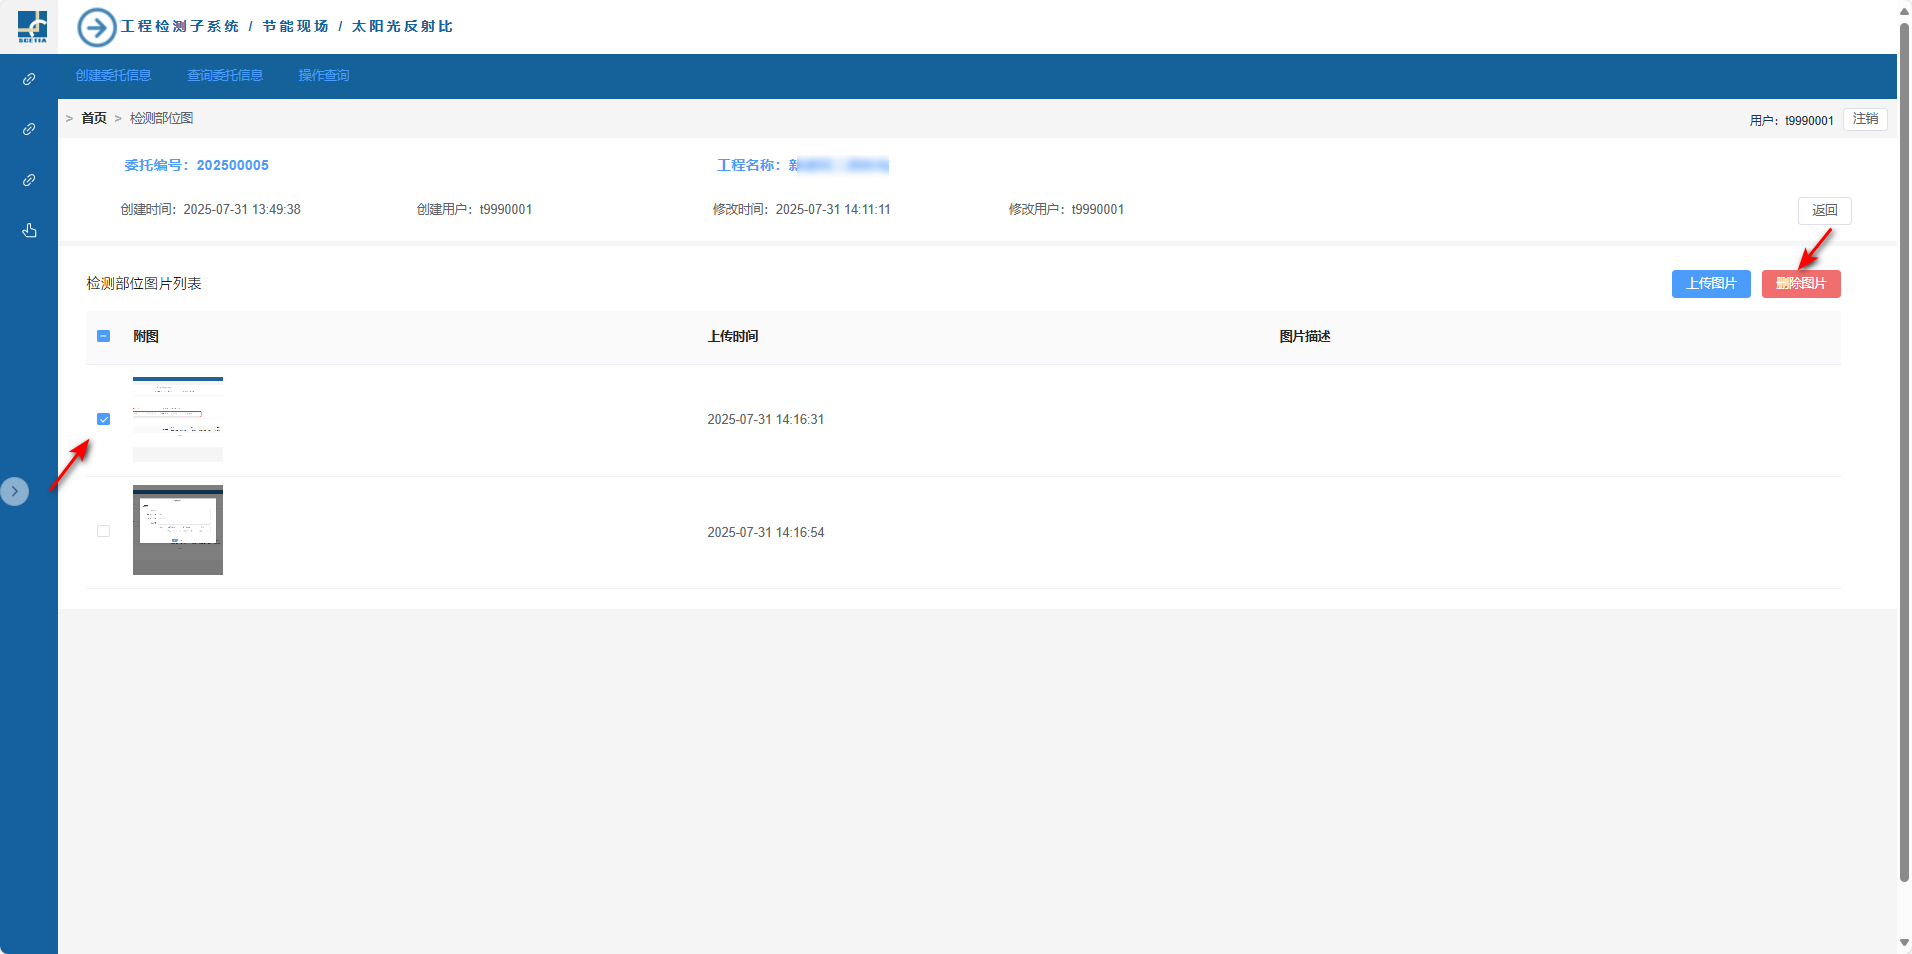Switch to the 操作查询 menu tab
This screenshot has height=954, width=1912.
(x=324, y=76)
